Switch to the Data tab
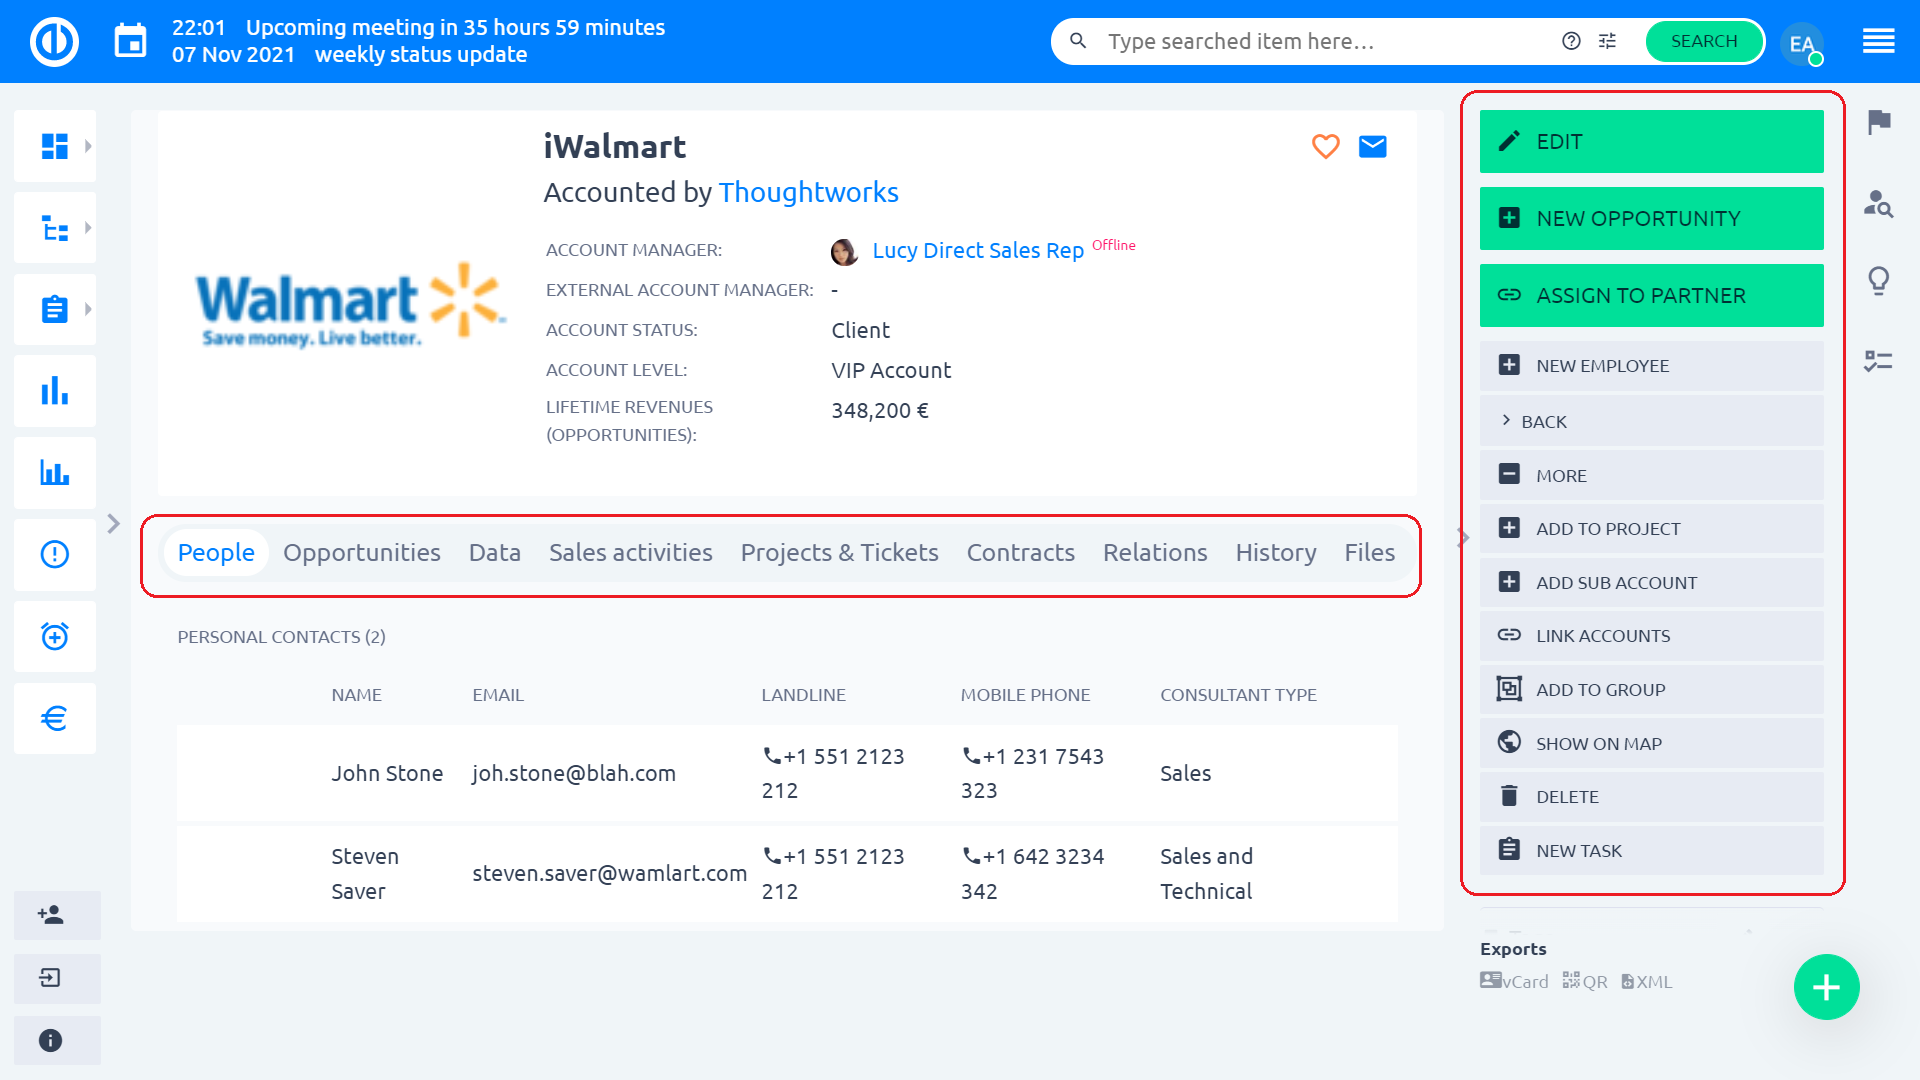This screenshot has width=1920, height=1080. coord(494,552)
